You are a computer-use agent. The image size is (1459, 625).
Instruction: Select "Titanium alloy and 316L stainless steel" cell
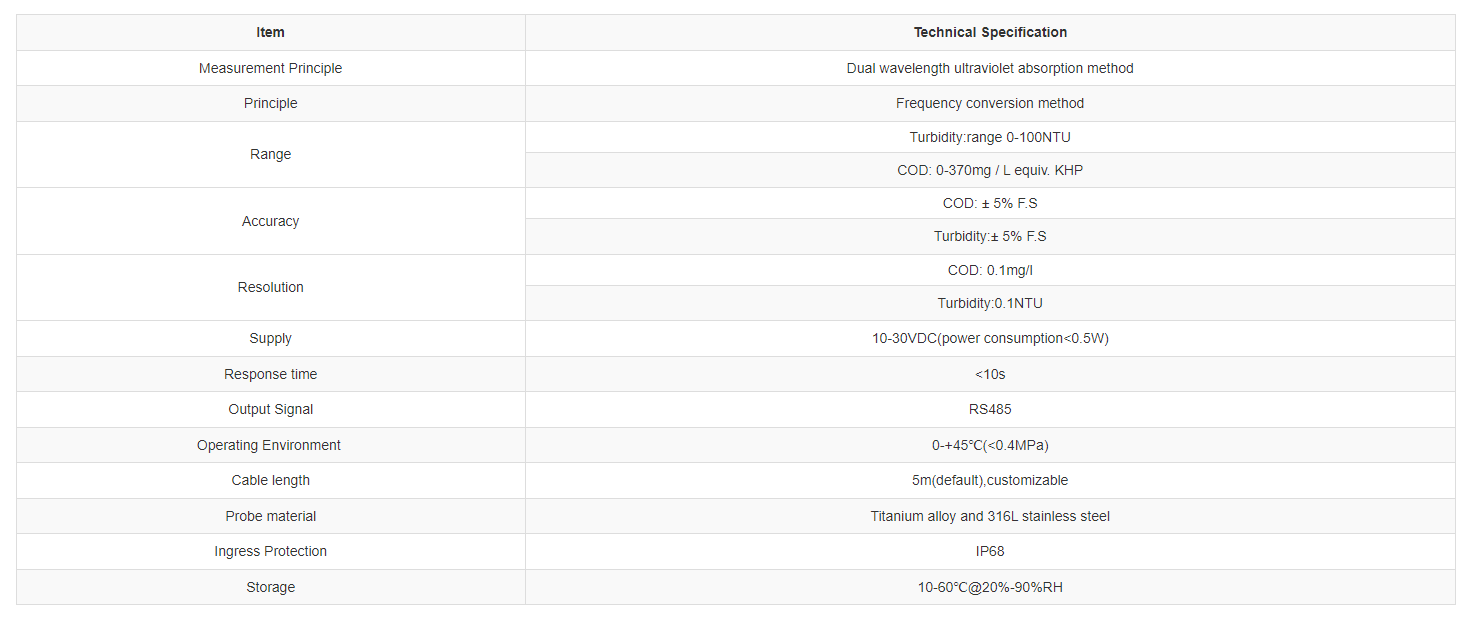(x=990, y=516)
